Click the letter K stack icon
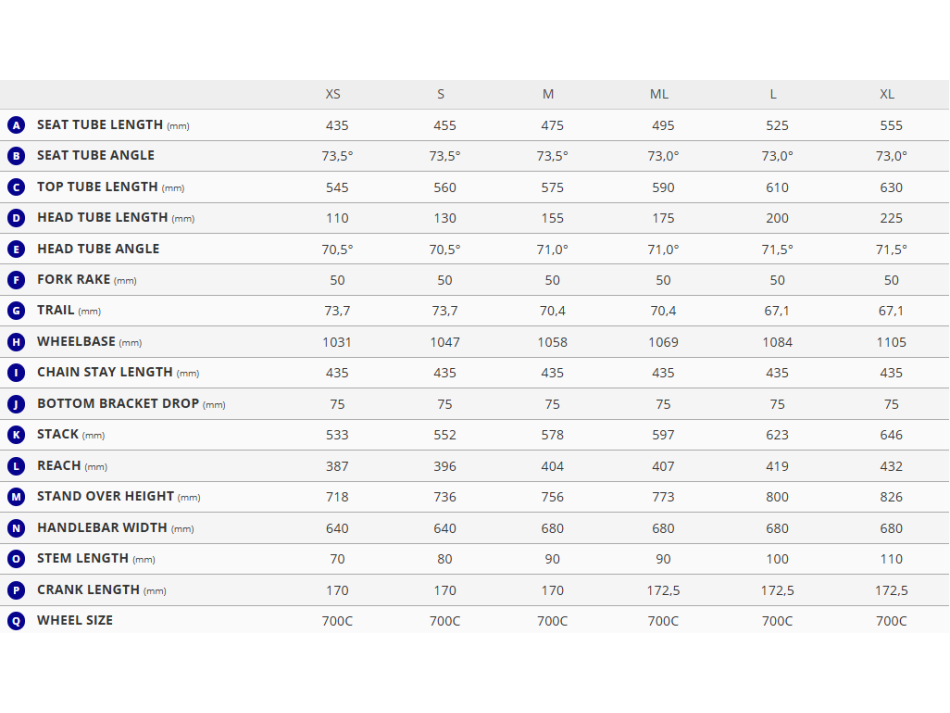This screenshot has width=950, height=713. click(x=16, y=435)
